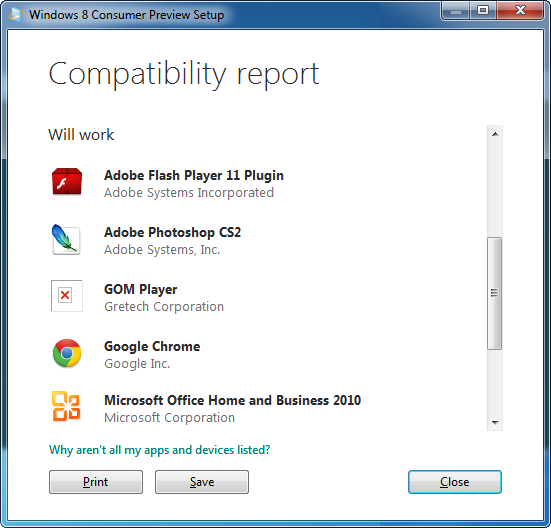Select 'Adobe Photoshop CS2' entry name

173,233
